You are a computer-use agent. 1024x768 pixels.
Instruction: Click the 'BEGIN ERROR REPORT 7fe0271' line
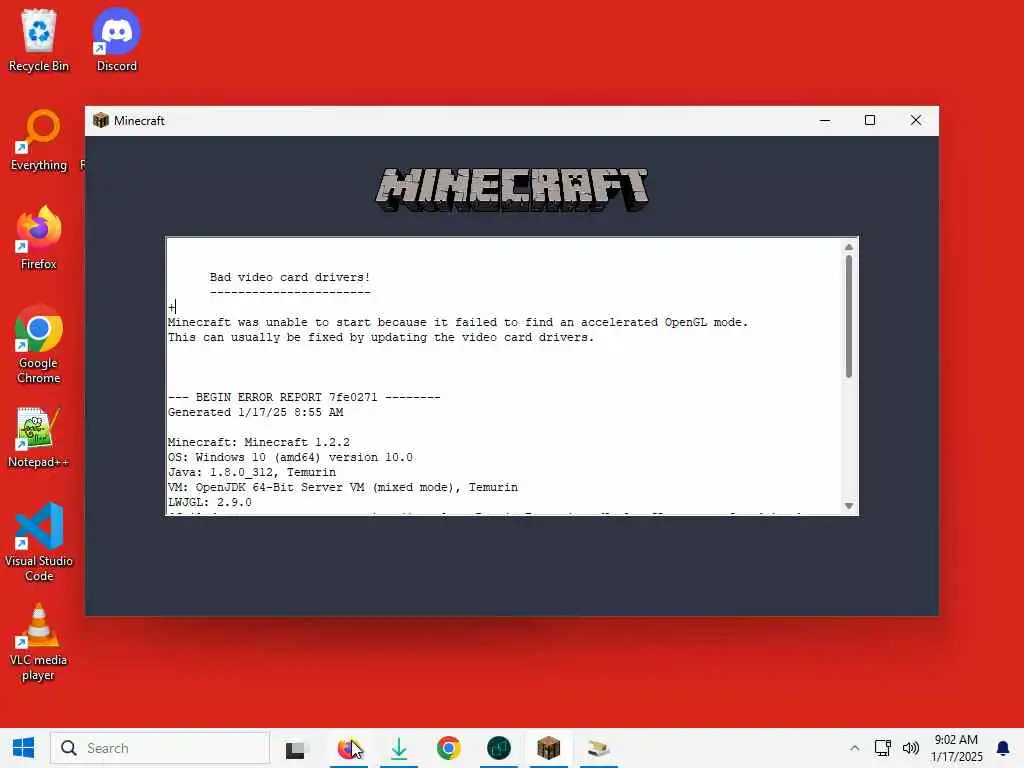point(304,397)
